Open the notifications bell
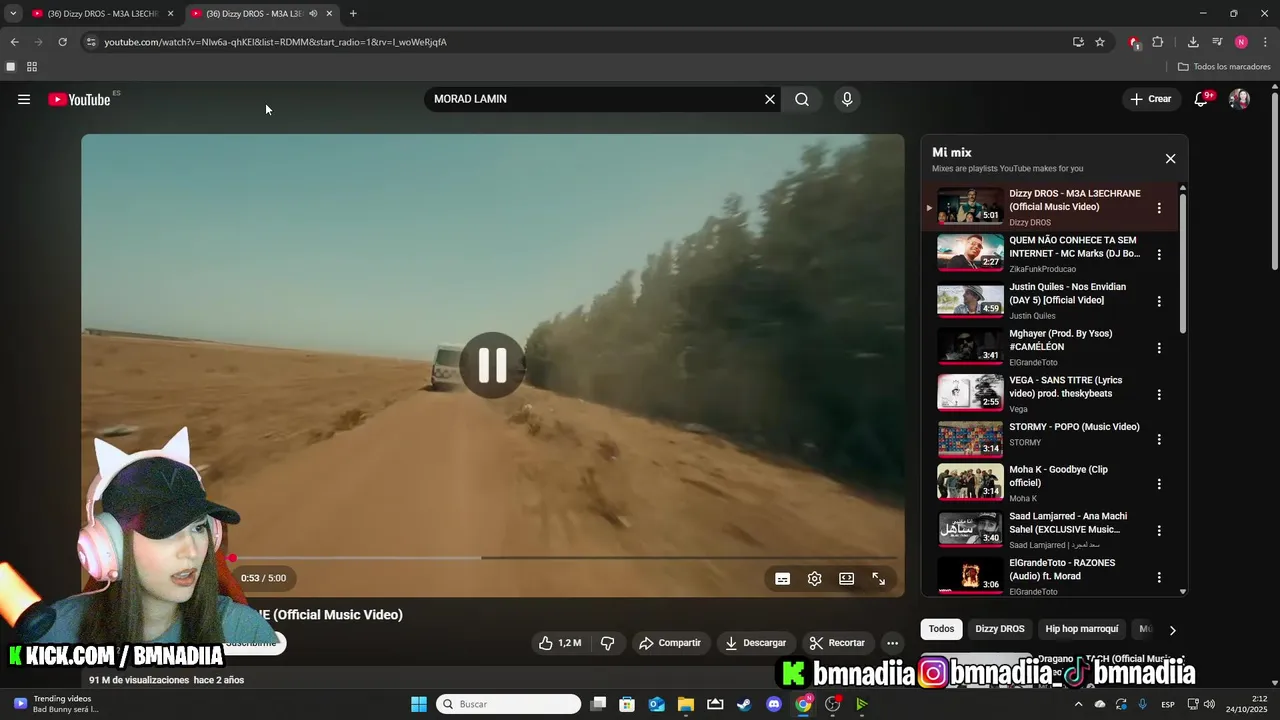 (1202, 99)
